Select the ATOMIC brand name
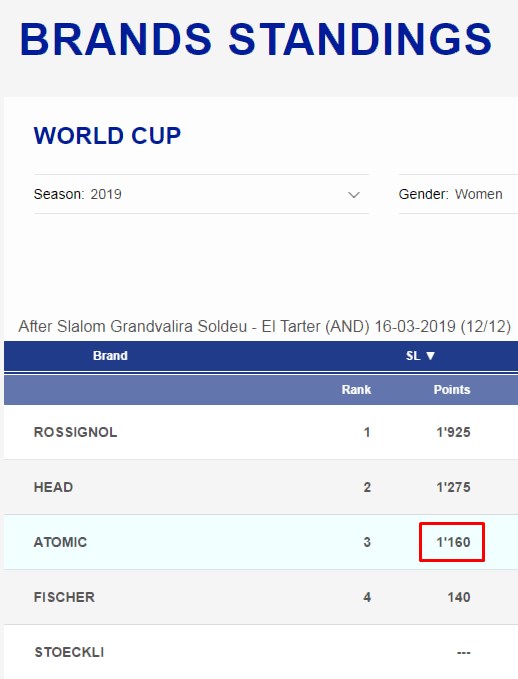 60,542
